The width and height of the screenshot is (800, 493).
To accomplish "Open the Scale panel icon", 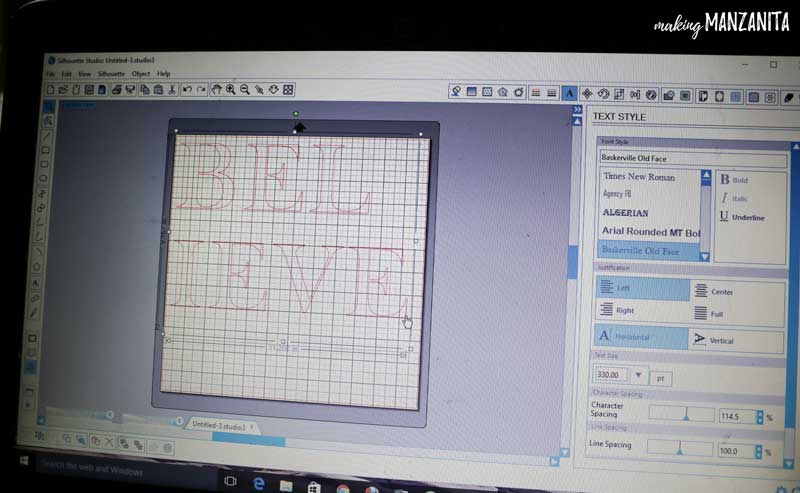I will [619, 94].
